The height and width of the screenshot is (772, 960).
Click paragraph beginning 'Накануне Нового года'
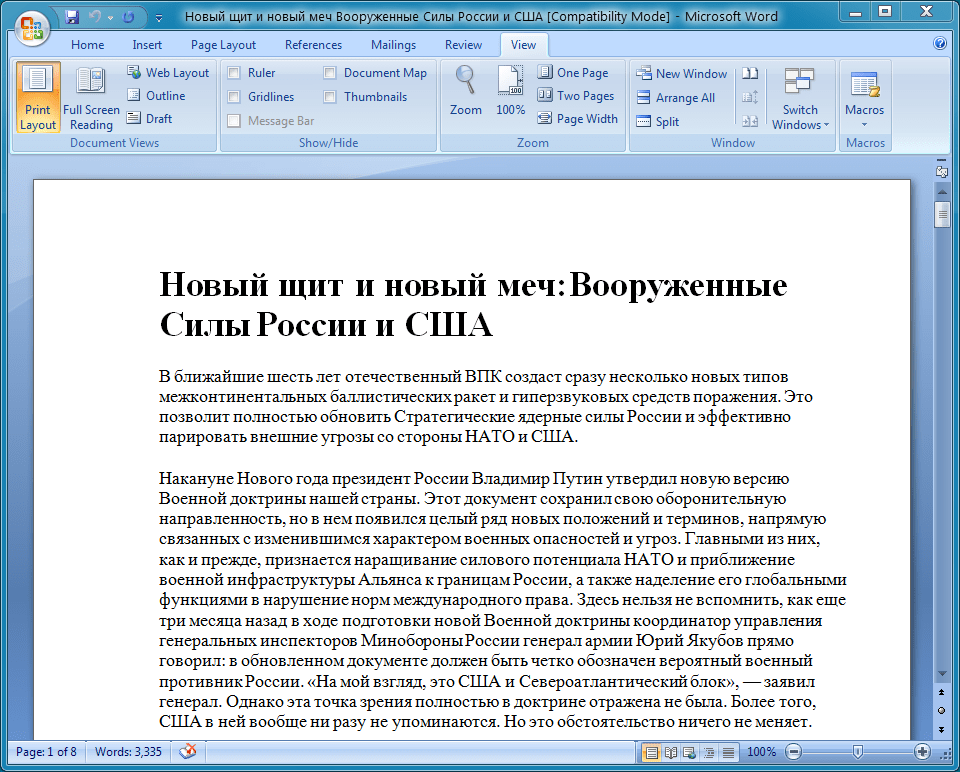pos(503,600)
